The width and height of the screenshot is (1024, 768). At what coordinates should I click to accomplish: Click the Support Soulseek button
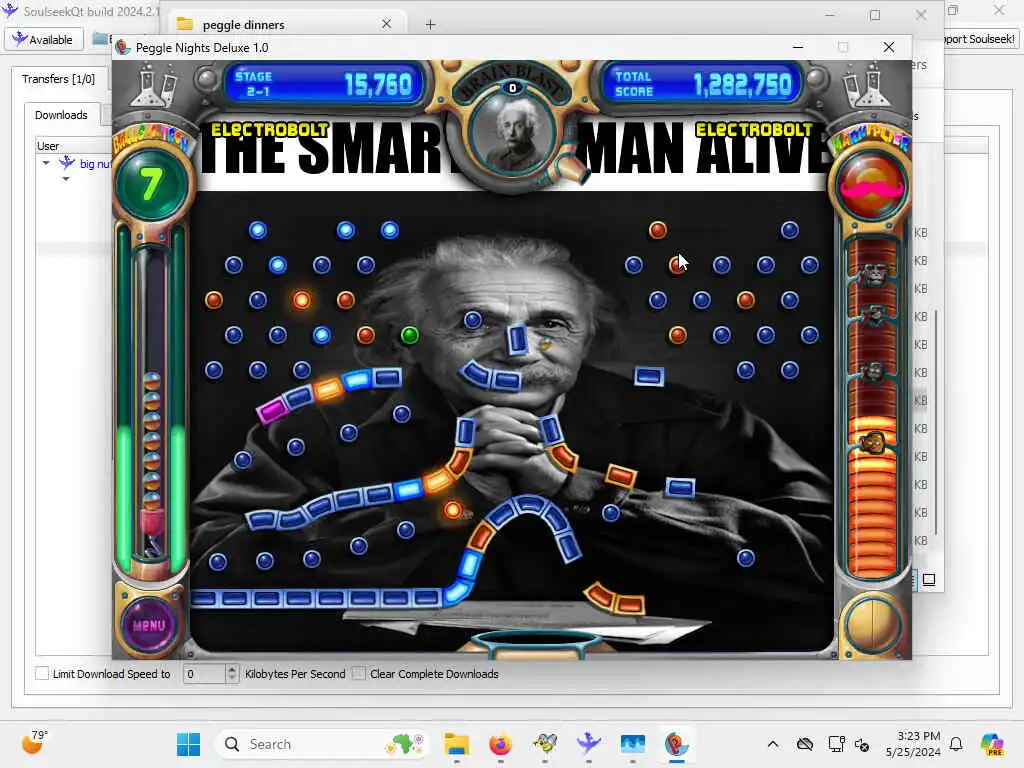(x=980, y=39)
